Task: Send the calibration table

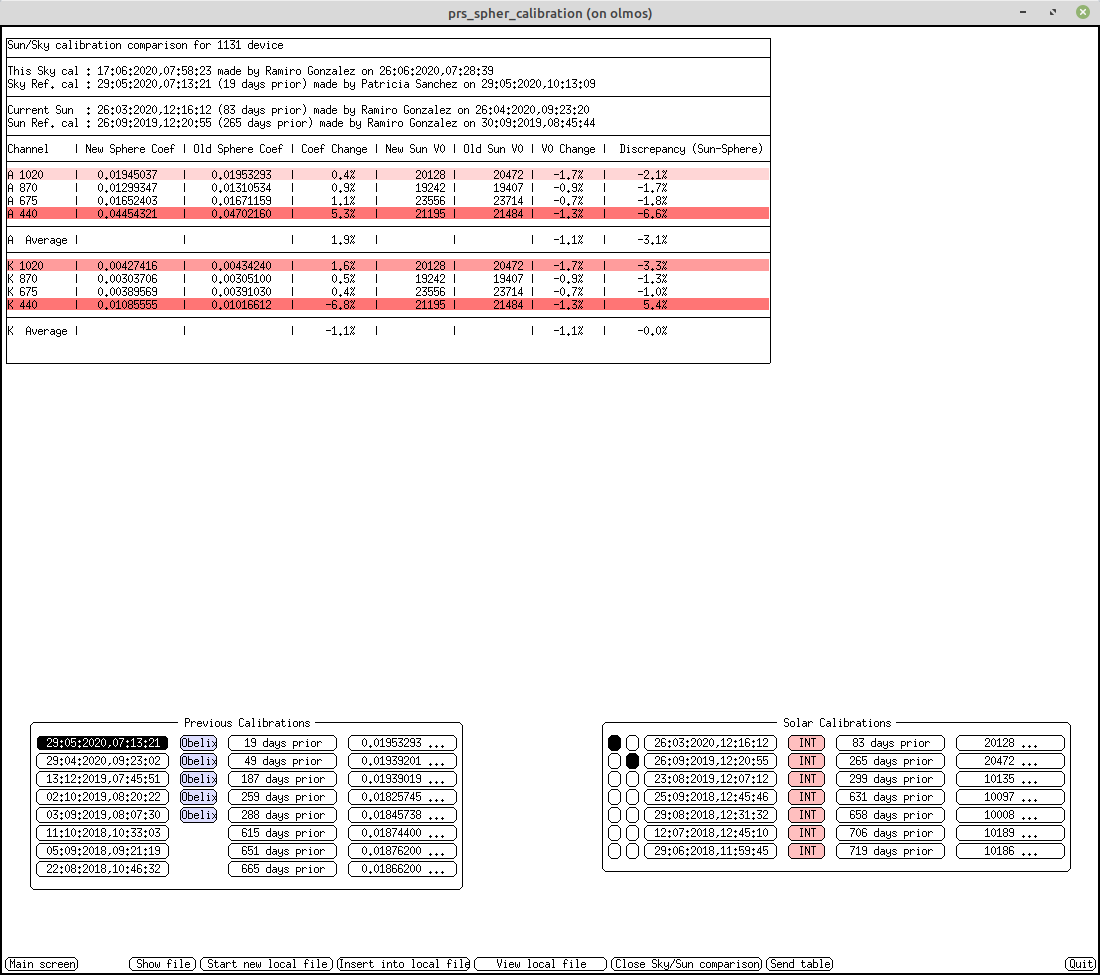Action: click(800, 964)
